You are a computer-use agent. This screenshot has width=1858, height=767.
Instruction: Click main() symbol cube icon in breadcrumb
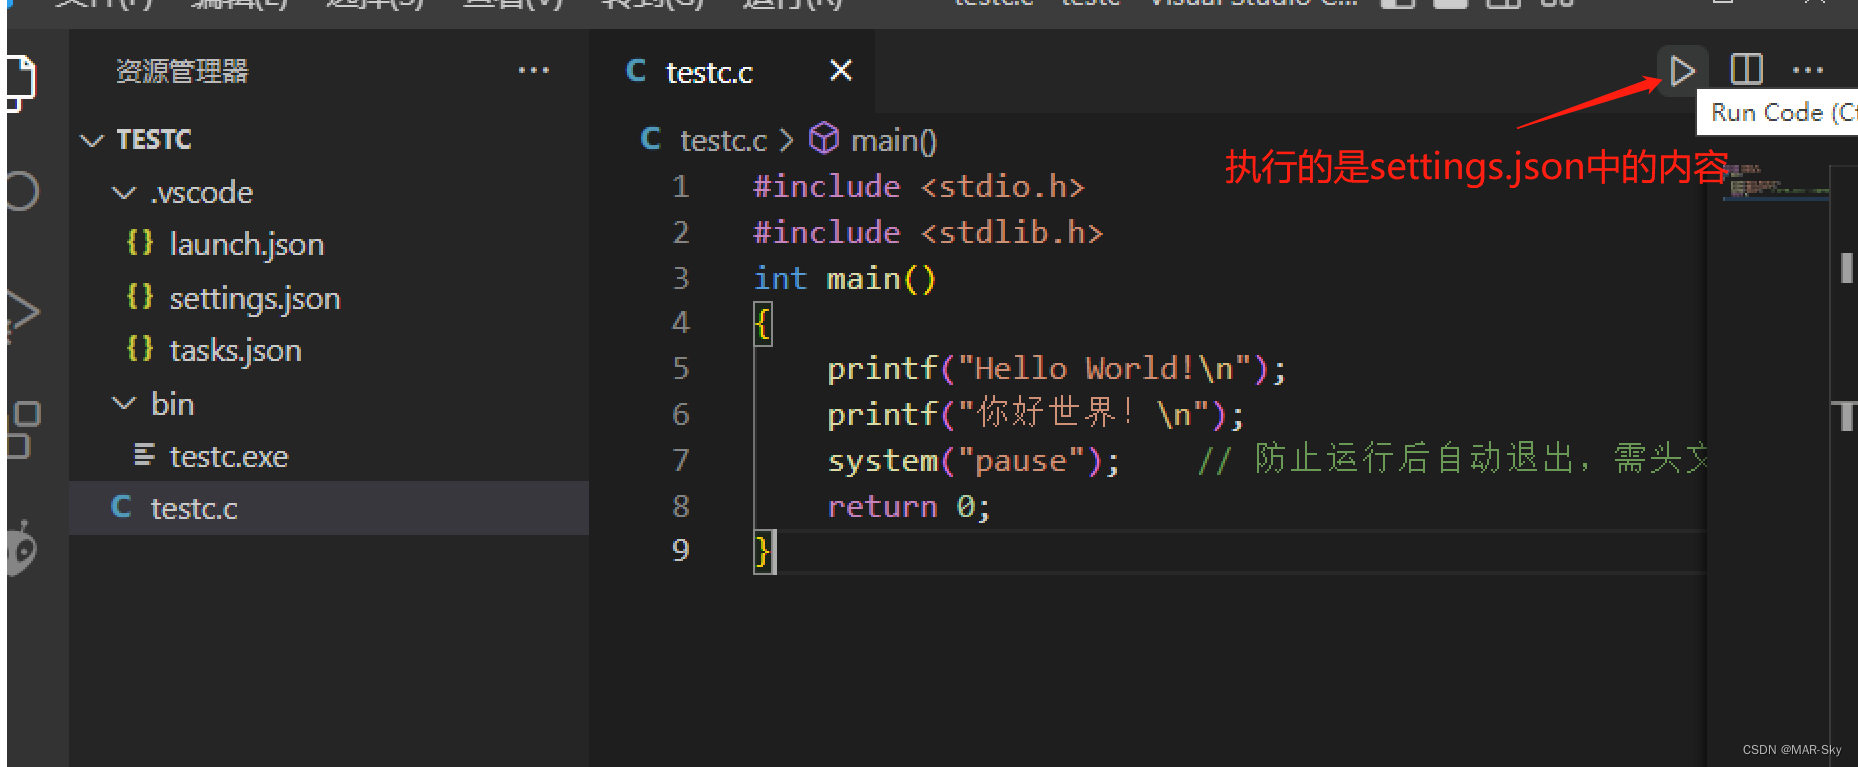tap(823, 138)
